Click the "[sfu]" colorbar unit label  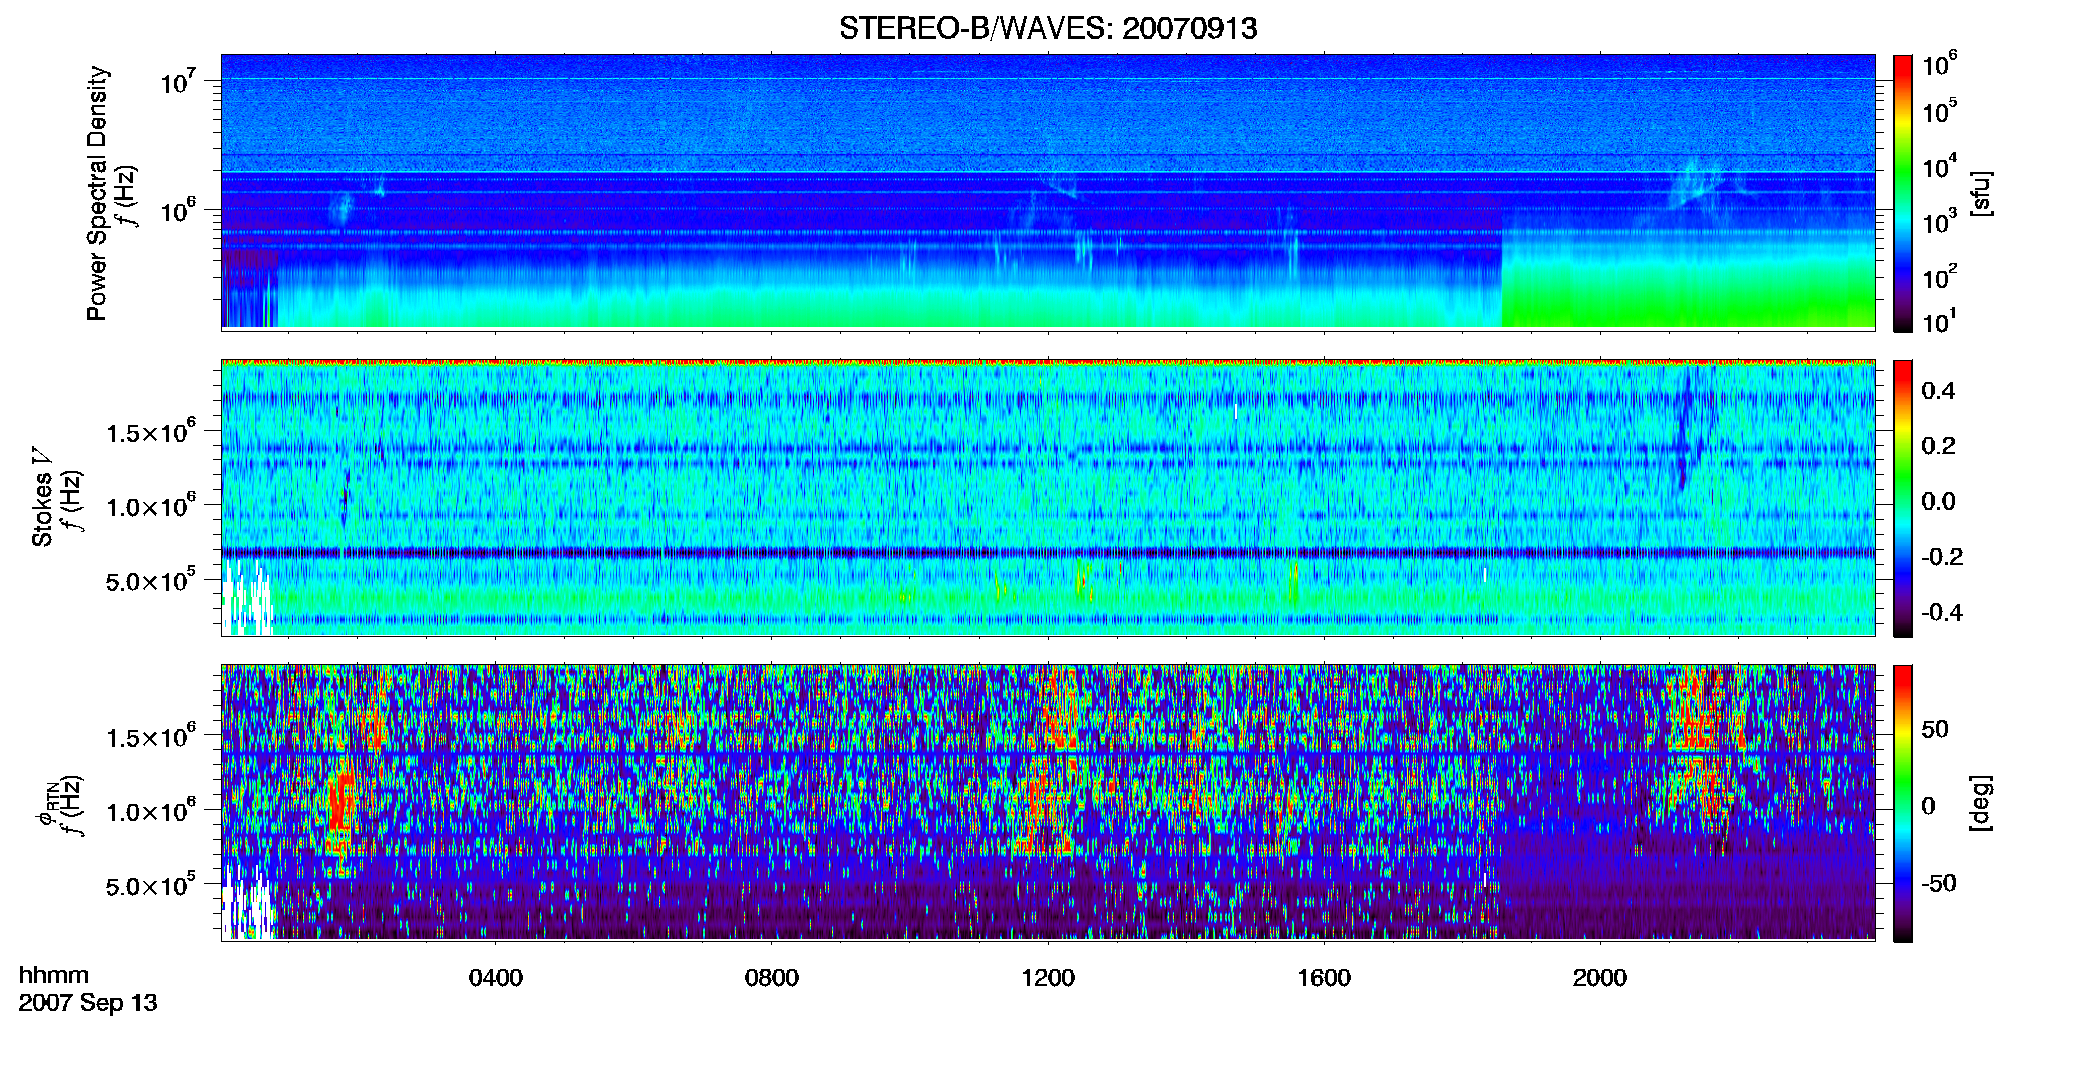coord(1980,193)
